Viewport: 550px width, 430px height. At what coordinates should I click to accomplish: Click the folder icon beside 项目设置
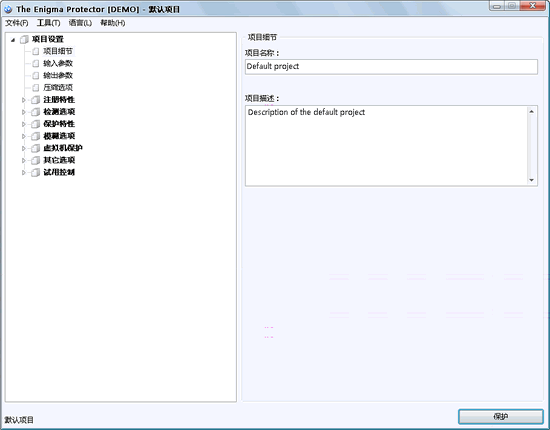[24, 39]
